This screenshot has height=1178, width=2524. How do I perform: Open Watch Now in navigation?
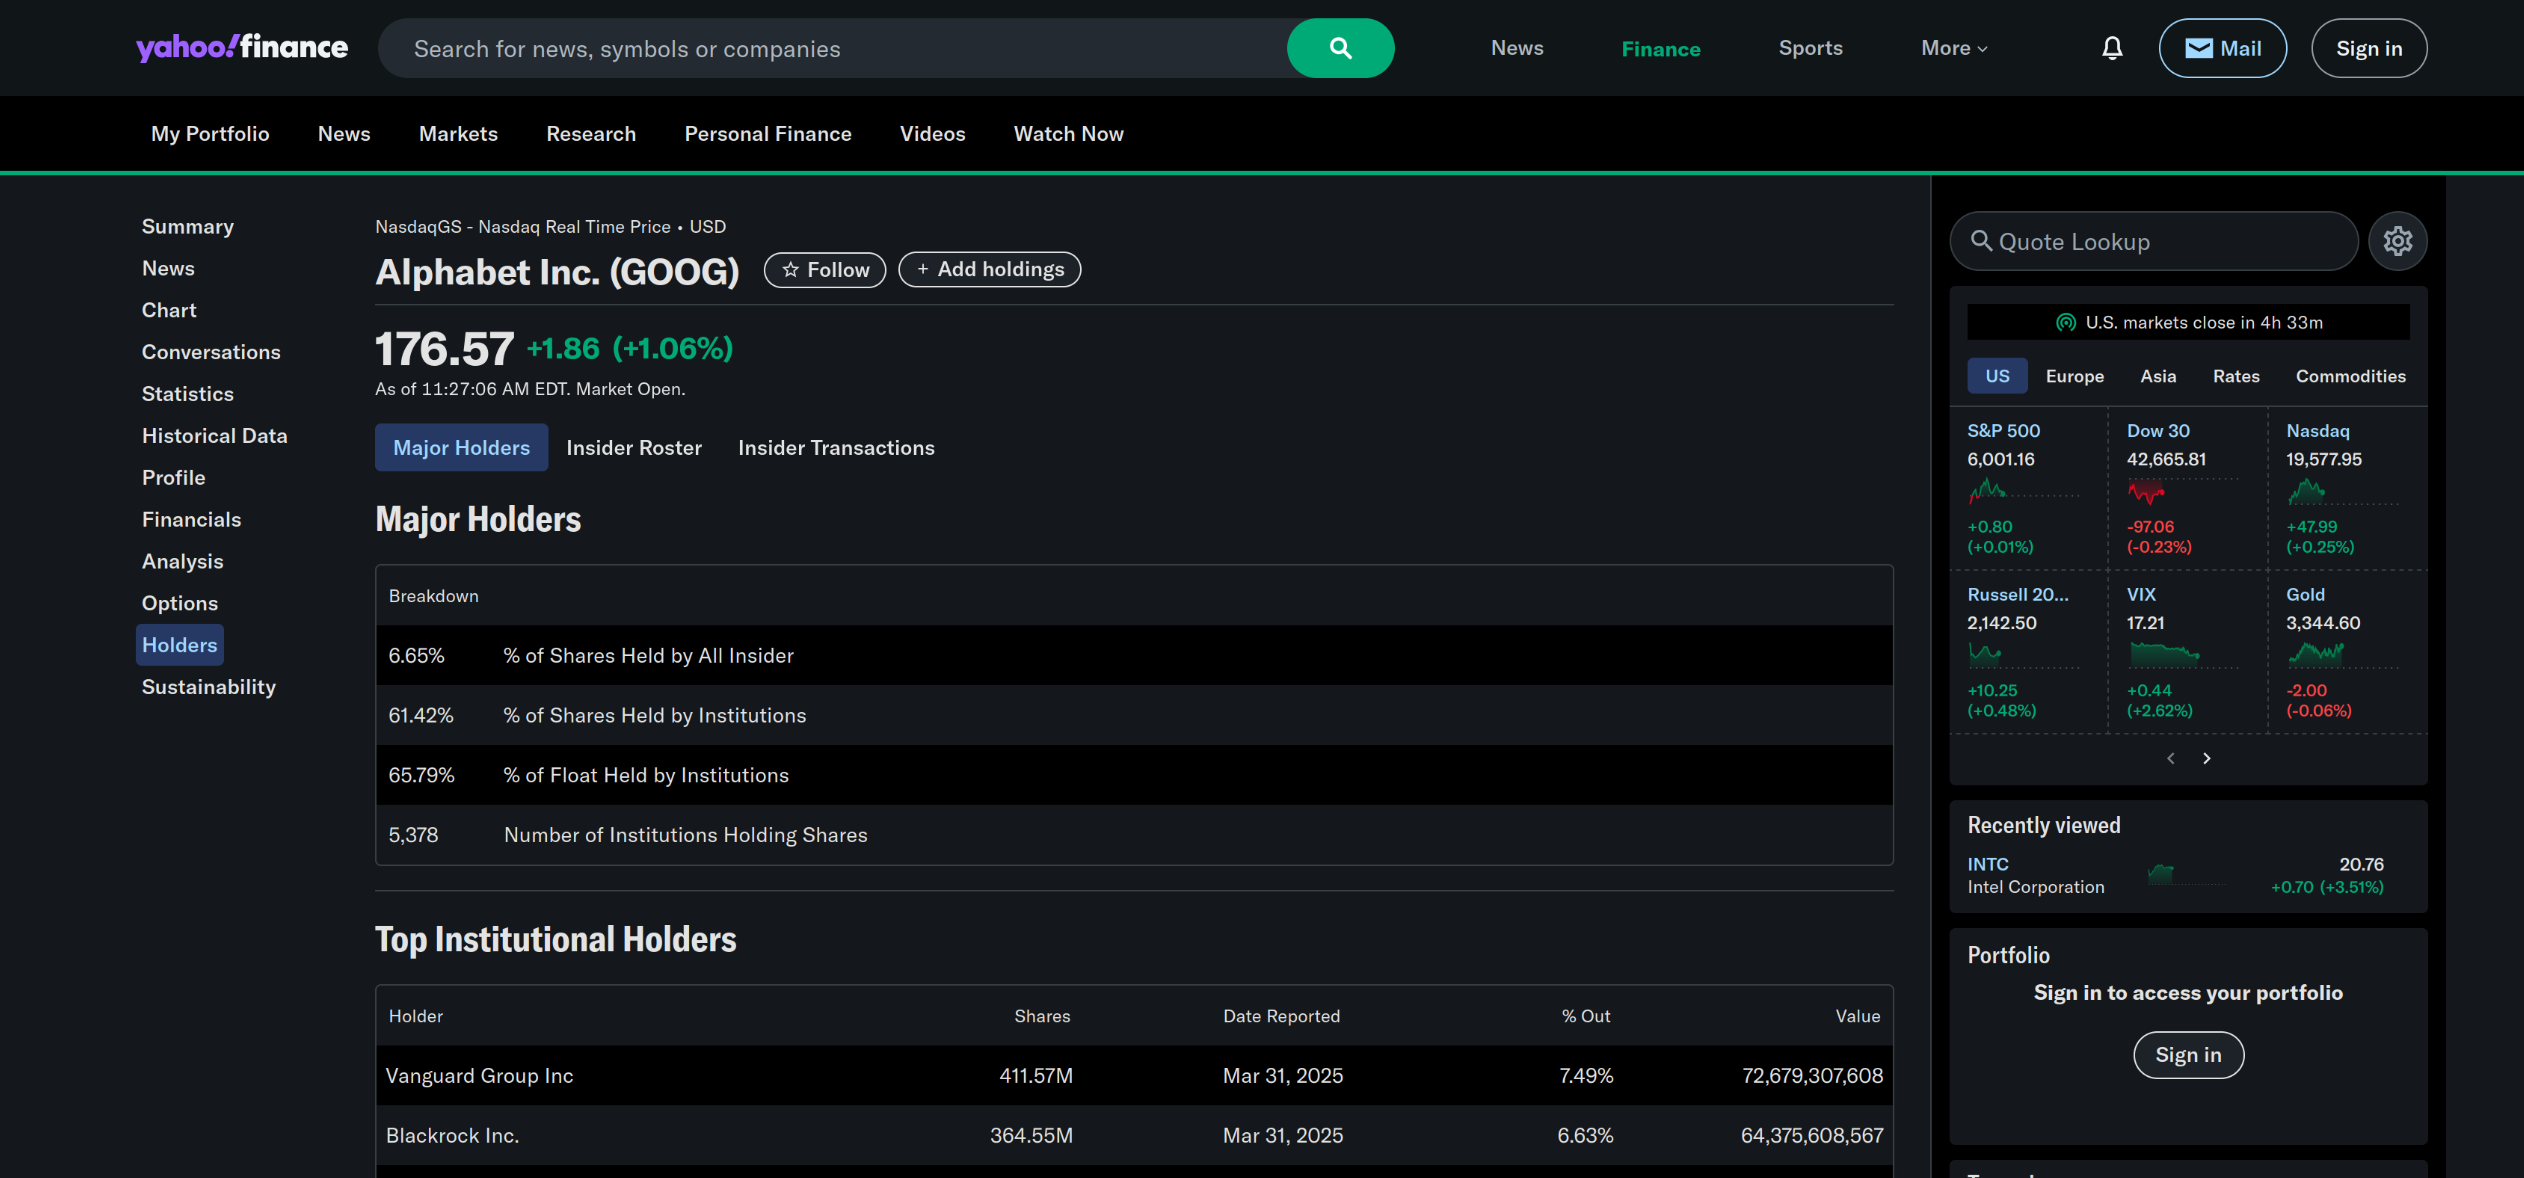click(x=1068, y=134)
